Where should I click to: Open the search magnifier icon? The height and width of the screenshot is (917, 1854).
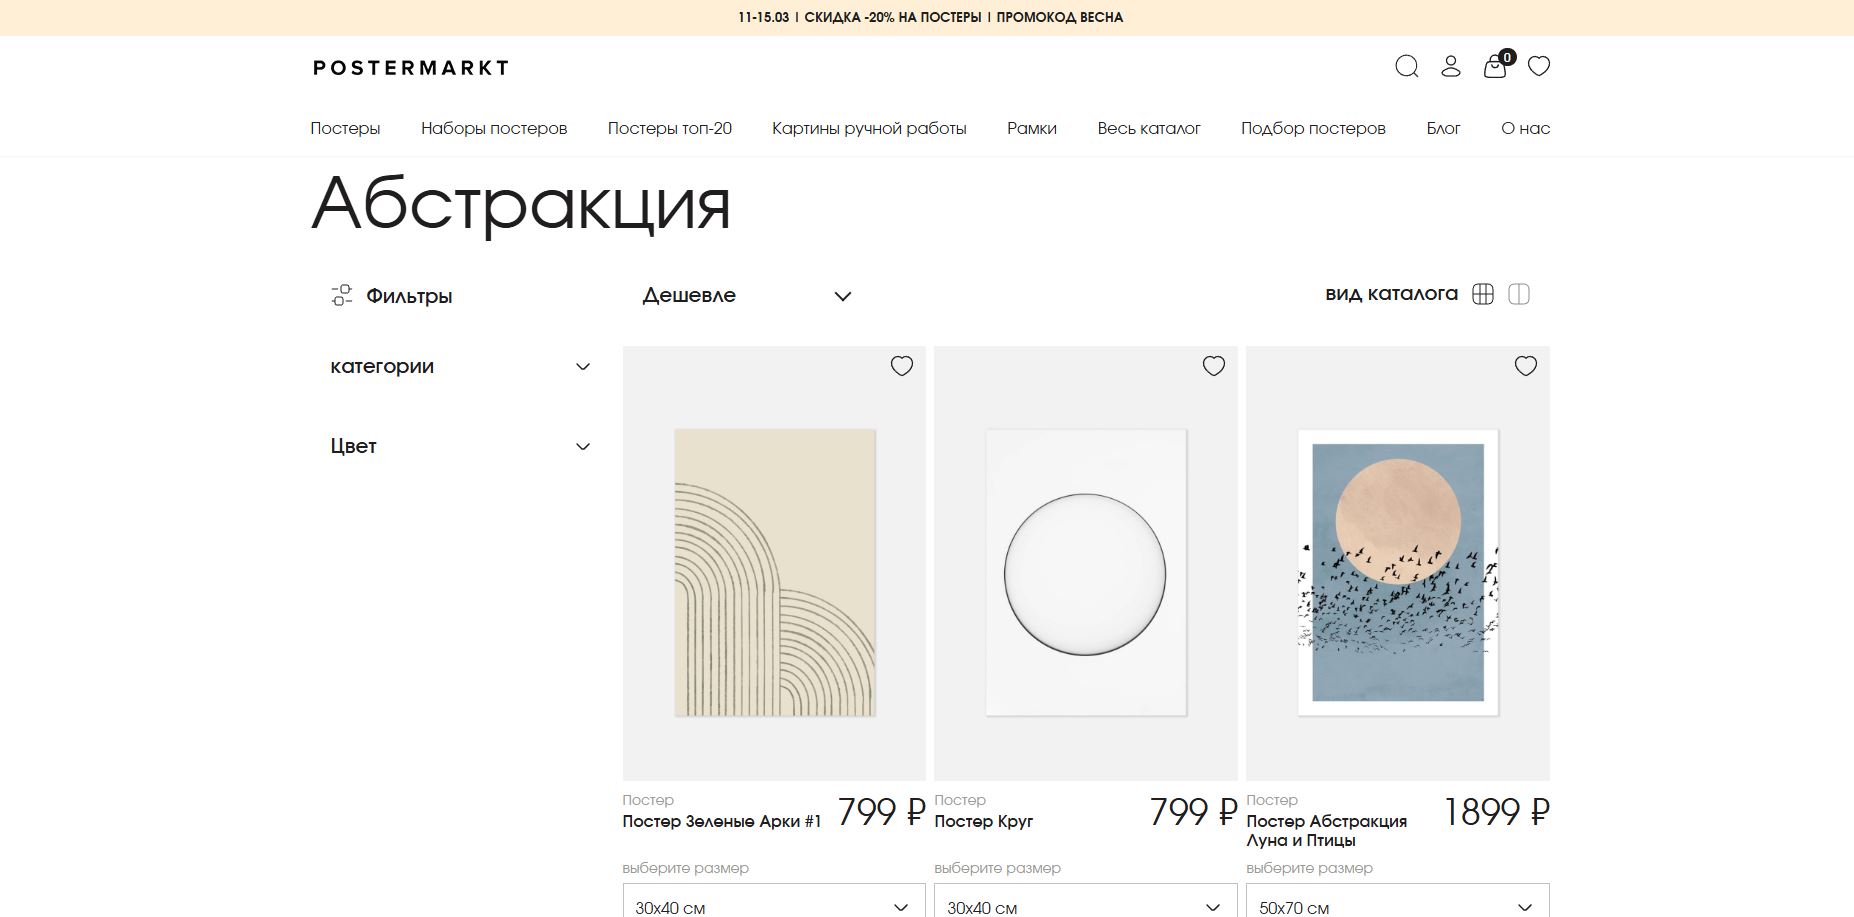point(1406,67)
